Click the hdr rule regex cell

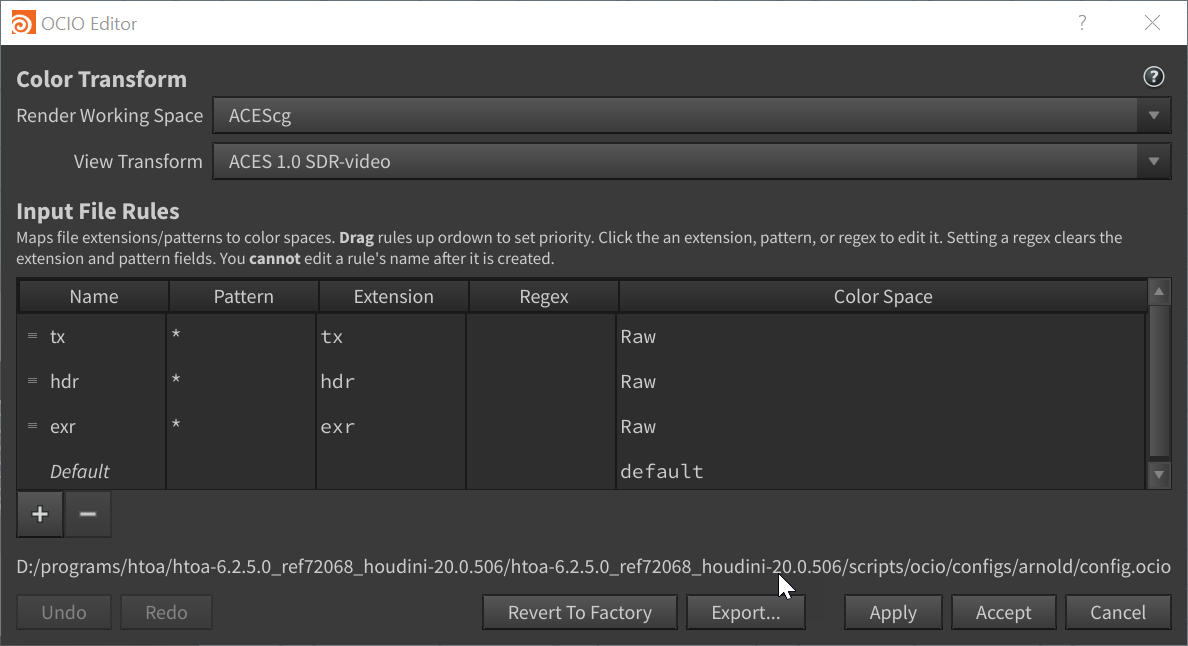tap(542, 381)
